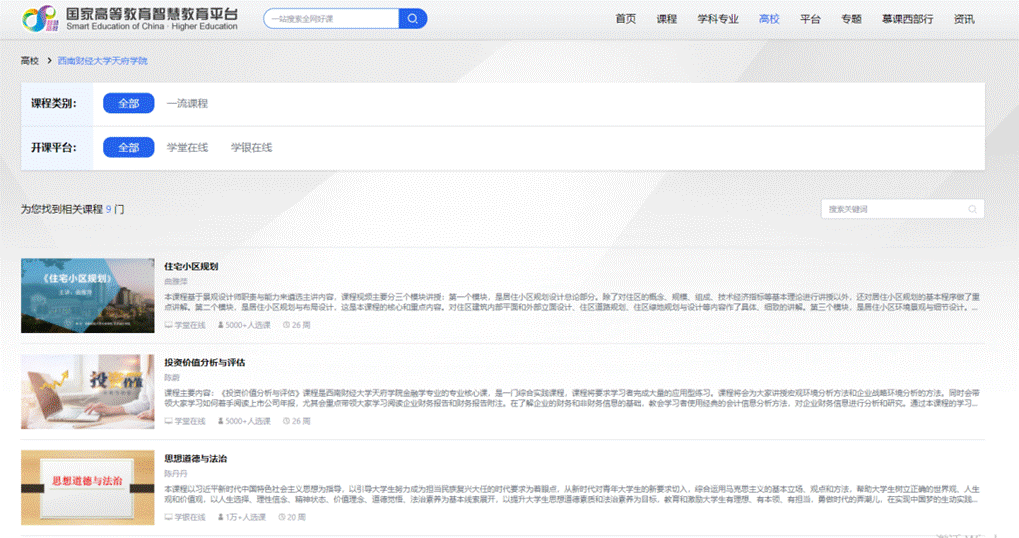Viewport: 1019px width, 538px height.
Task: Choose 学银在线 platform filter
Action: tap(251, 147)
